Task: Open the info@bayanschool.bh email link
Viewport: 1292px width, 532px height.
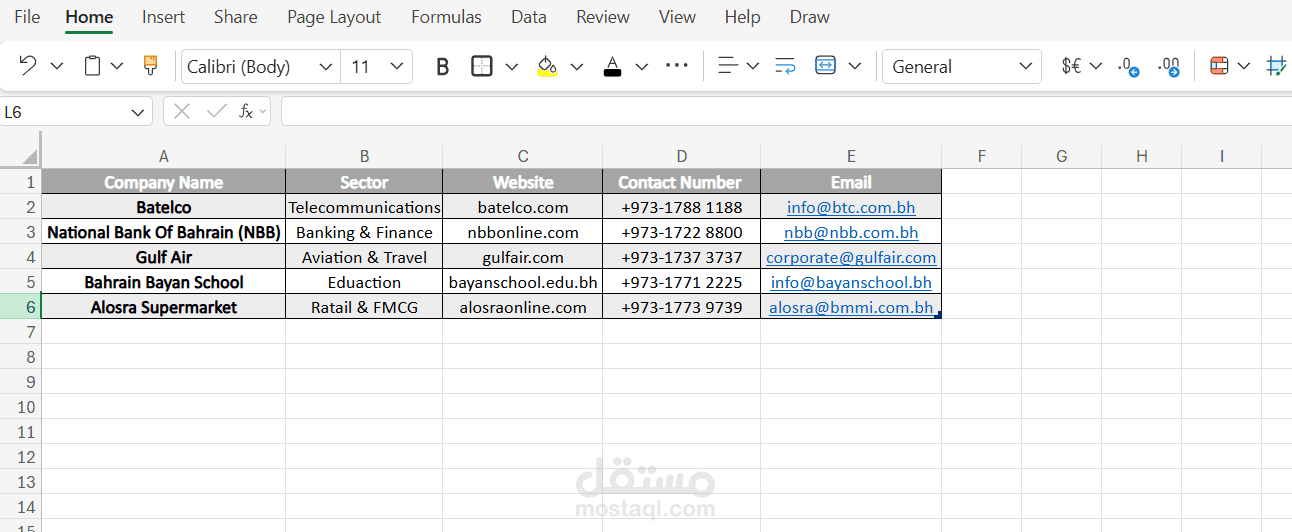Action: (851, 283)
